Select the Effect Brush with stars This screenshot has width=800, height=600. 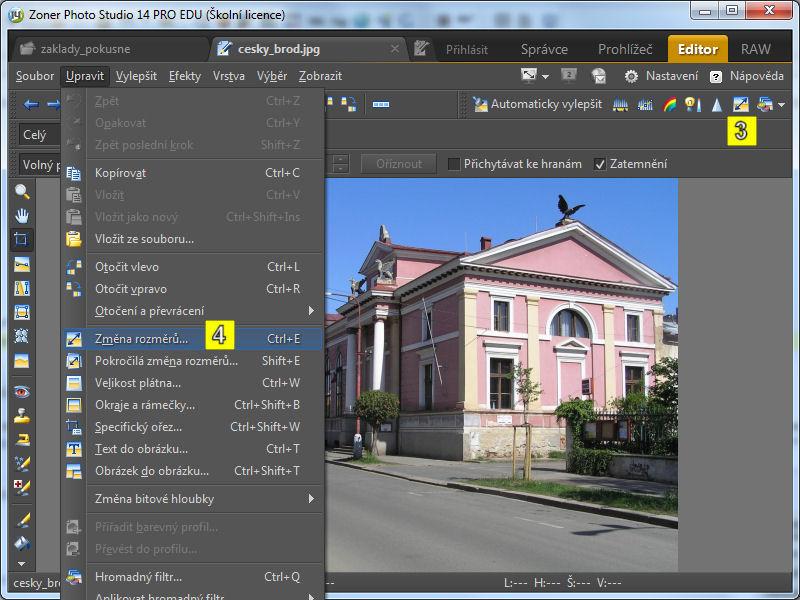click(x=21, y=464)
